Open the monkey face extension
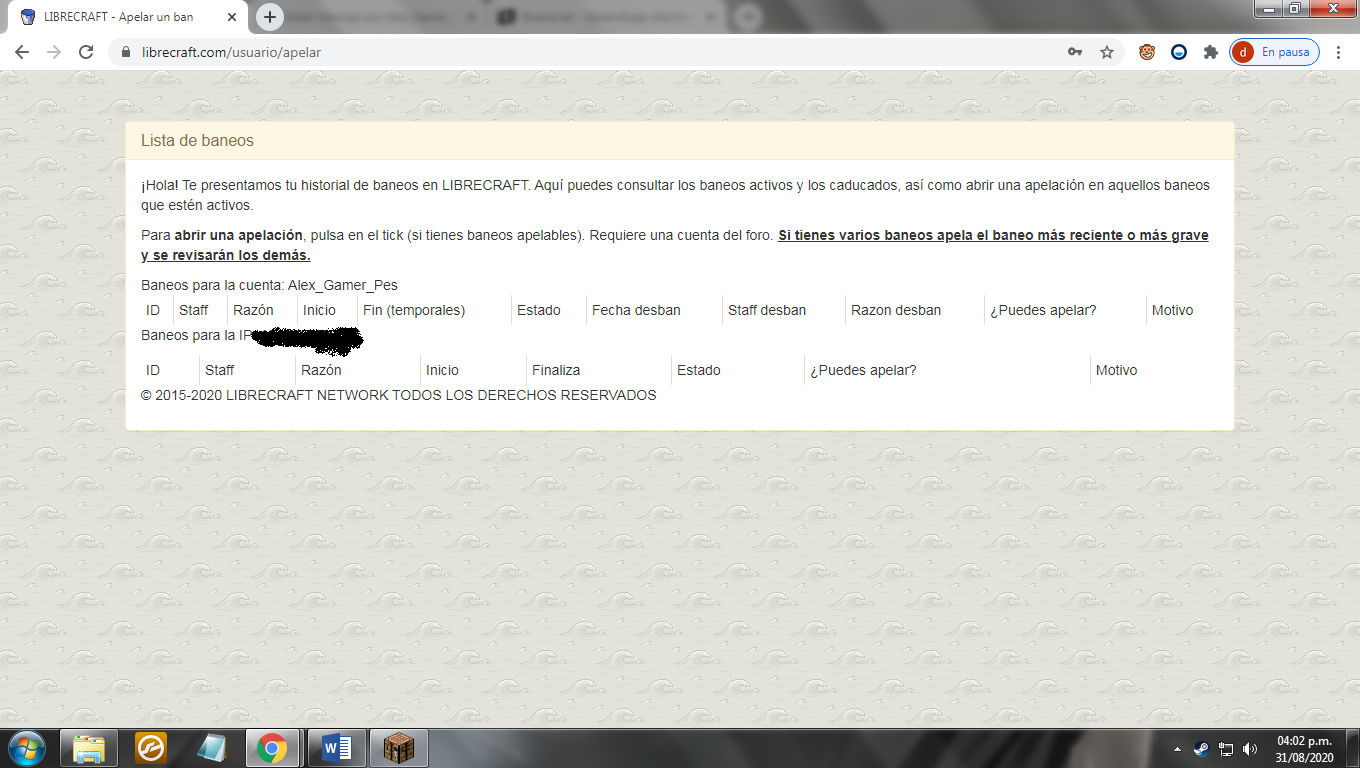Image resolution: width=1360 pixels, height=768 pixels. tap(1147, 52)
